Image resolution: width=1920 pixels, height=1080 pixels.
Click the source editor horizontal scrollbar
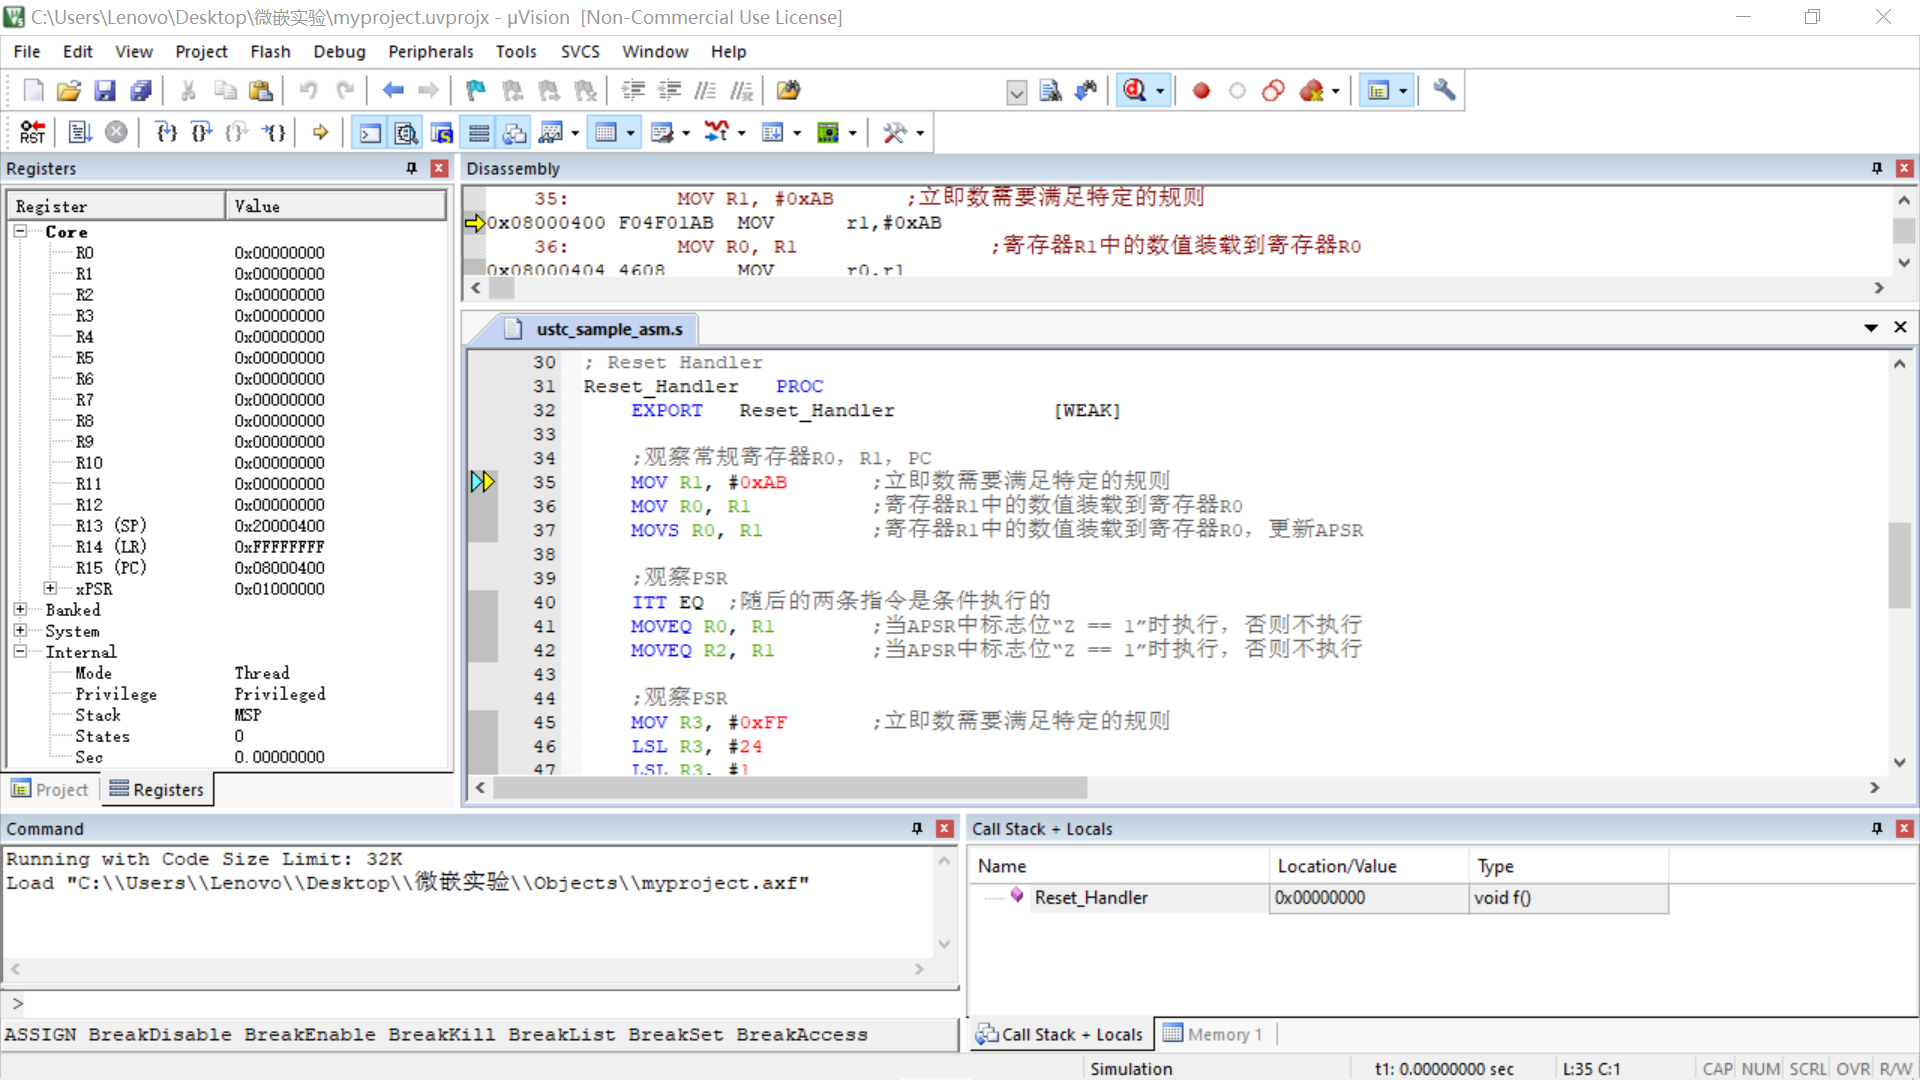(x=790, y=788)
